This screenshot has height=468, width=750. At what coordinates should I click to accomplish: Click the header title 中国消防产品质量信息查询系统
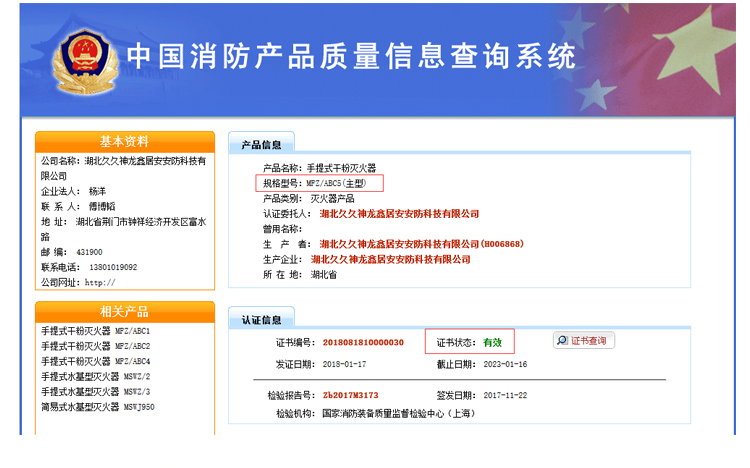[x=351, y=56]
